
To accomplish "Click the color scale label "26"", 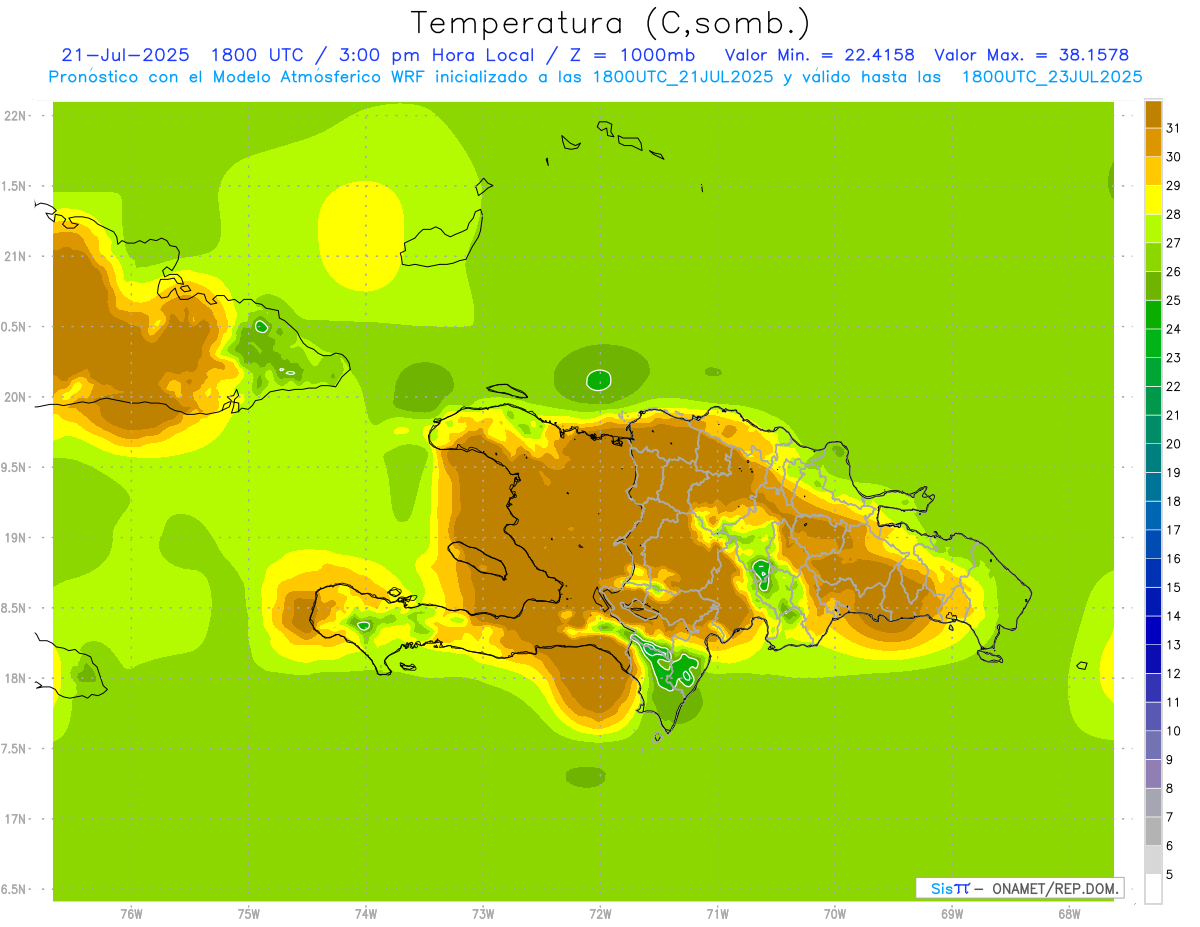I will [1173, 272].
